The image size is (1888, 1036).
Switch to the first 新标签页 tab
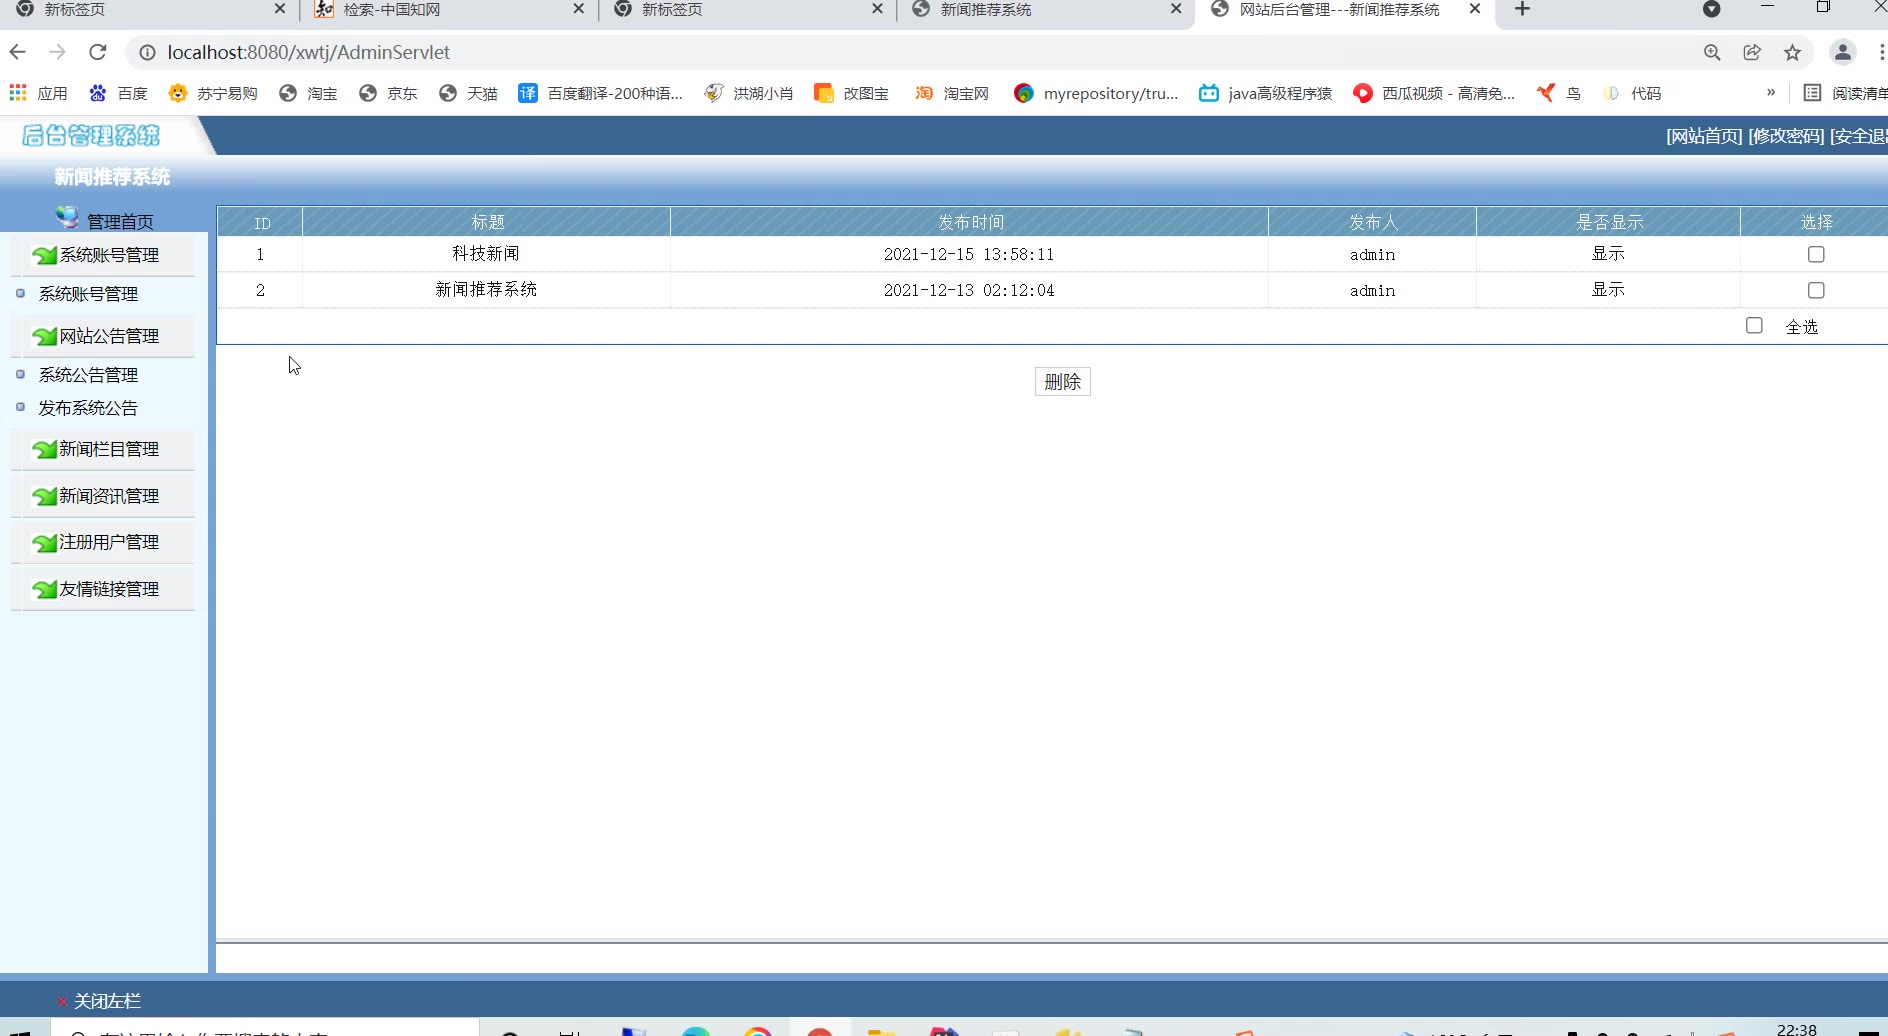pos(150,10)
